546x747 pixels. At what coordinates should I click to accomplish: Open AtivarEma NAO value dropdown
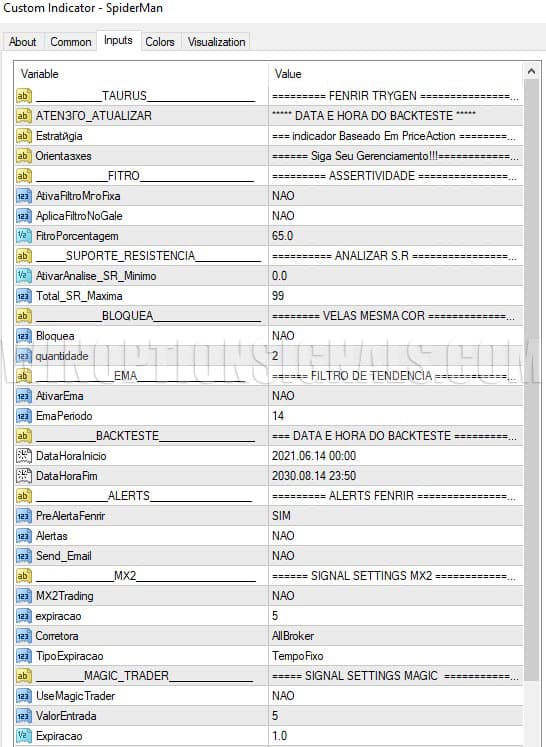click(x=396, y=396)
